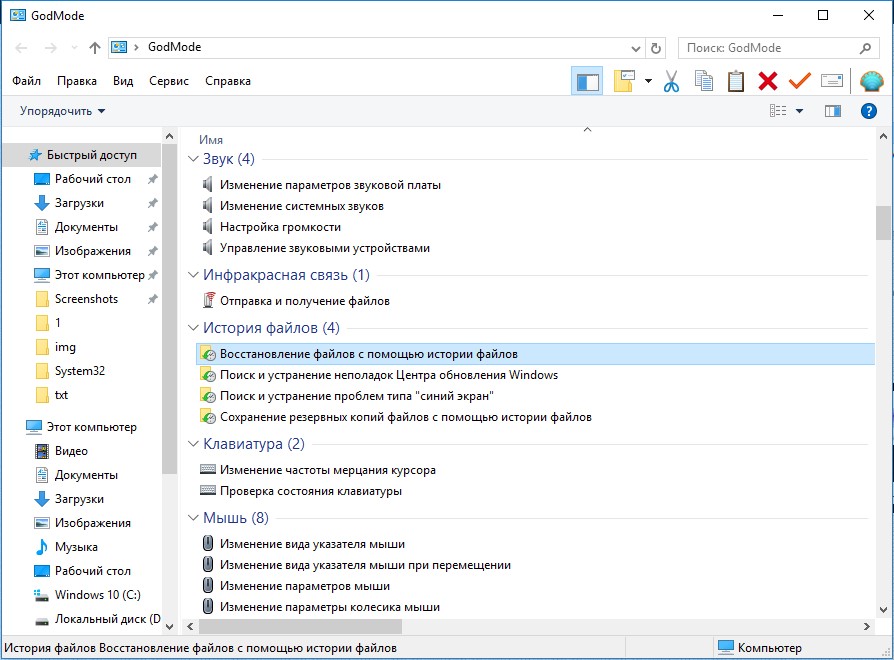
Task: Open the folder options dropdown arrow
Action: [648, 81]
